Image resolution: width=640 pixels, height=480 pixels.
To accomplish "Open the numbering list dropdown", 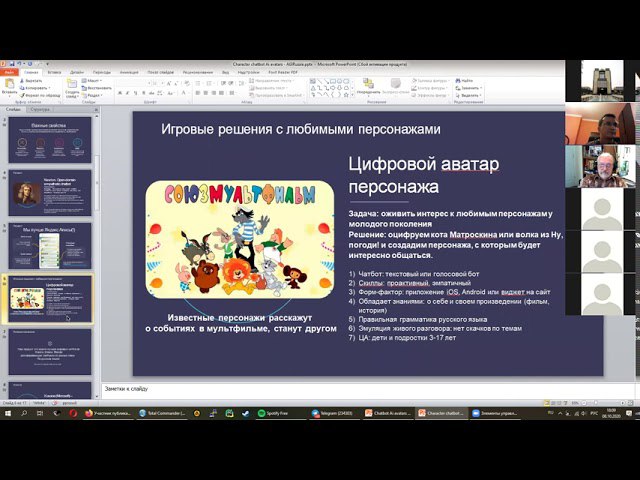I will click(210, 84).
